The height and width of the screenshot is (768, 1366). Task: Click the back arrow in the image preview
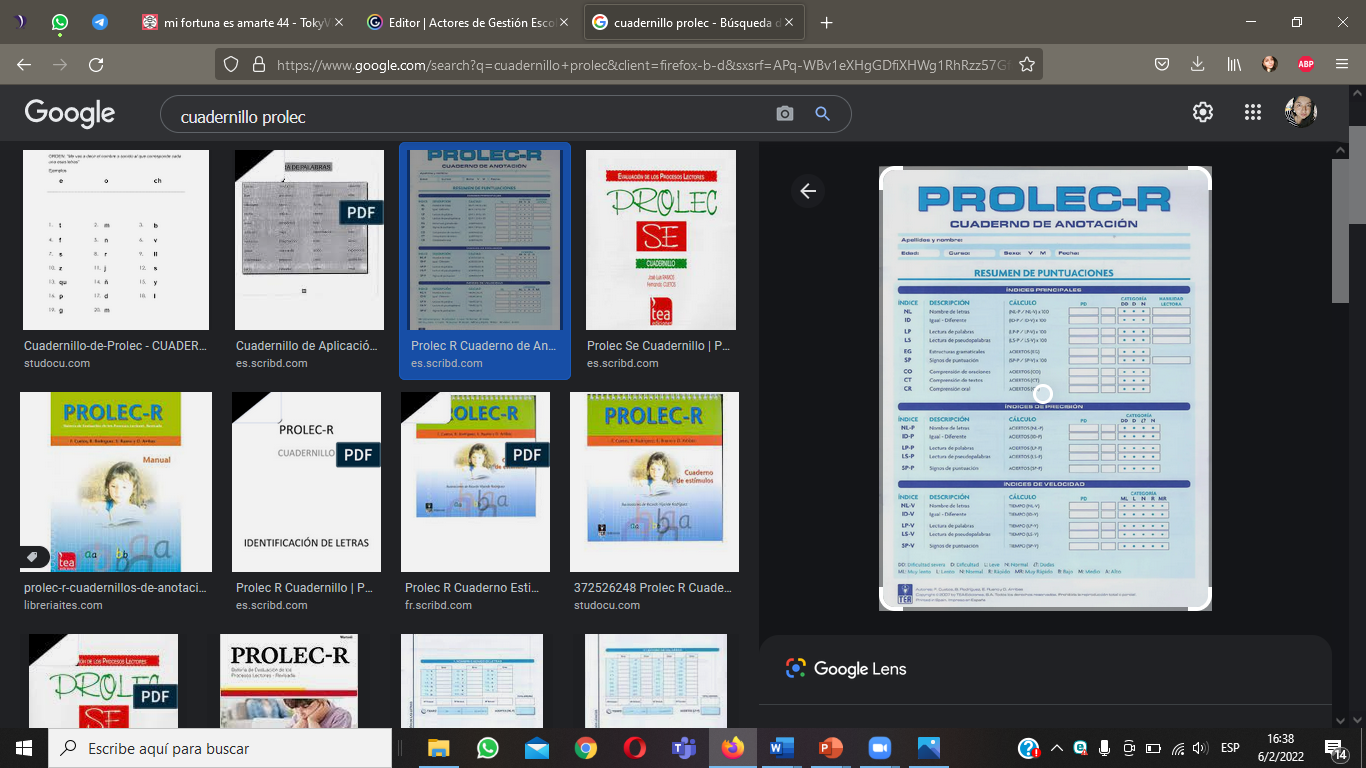[x=807, y=190]
